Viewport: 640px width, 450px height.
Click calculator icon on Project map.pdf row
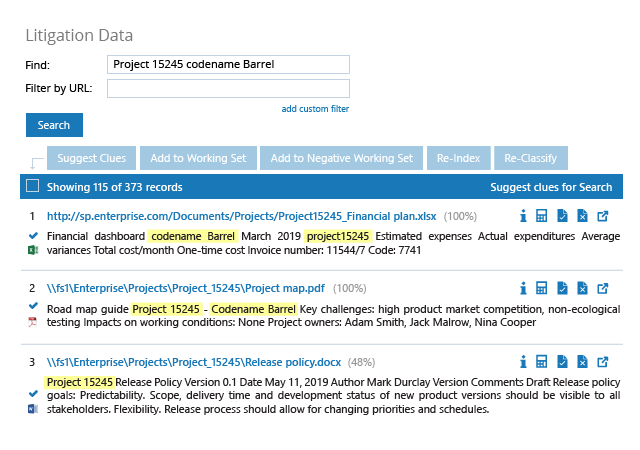point(542,288)
